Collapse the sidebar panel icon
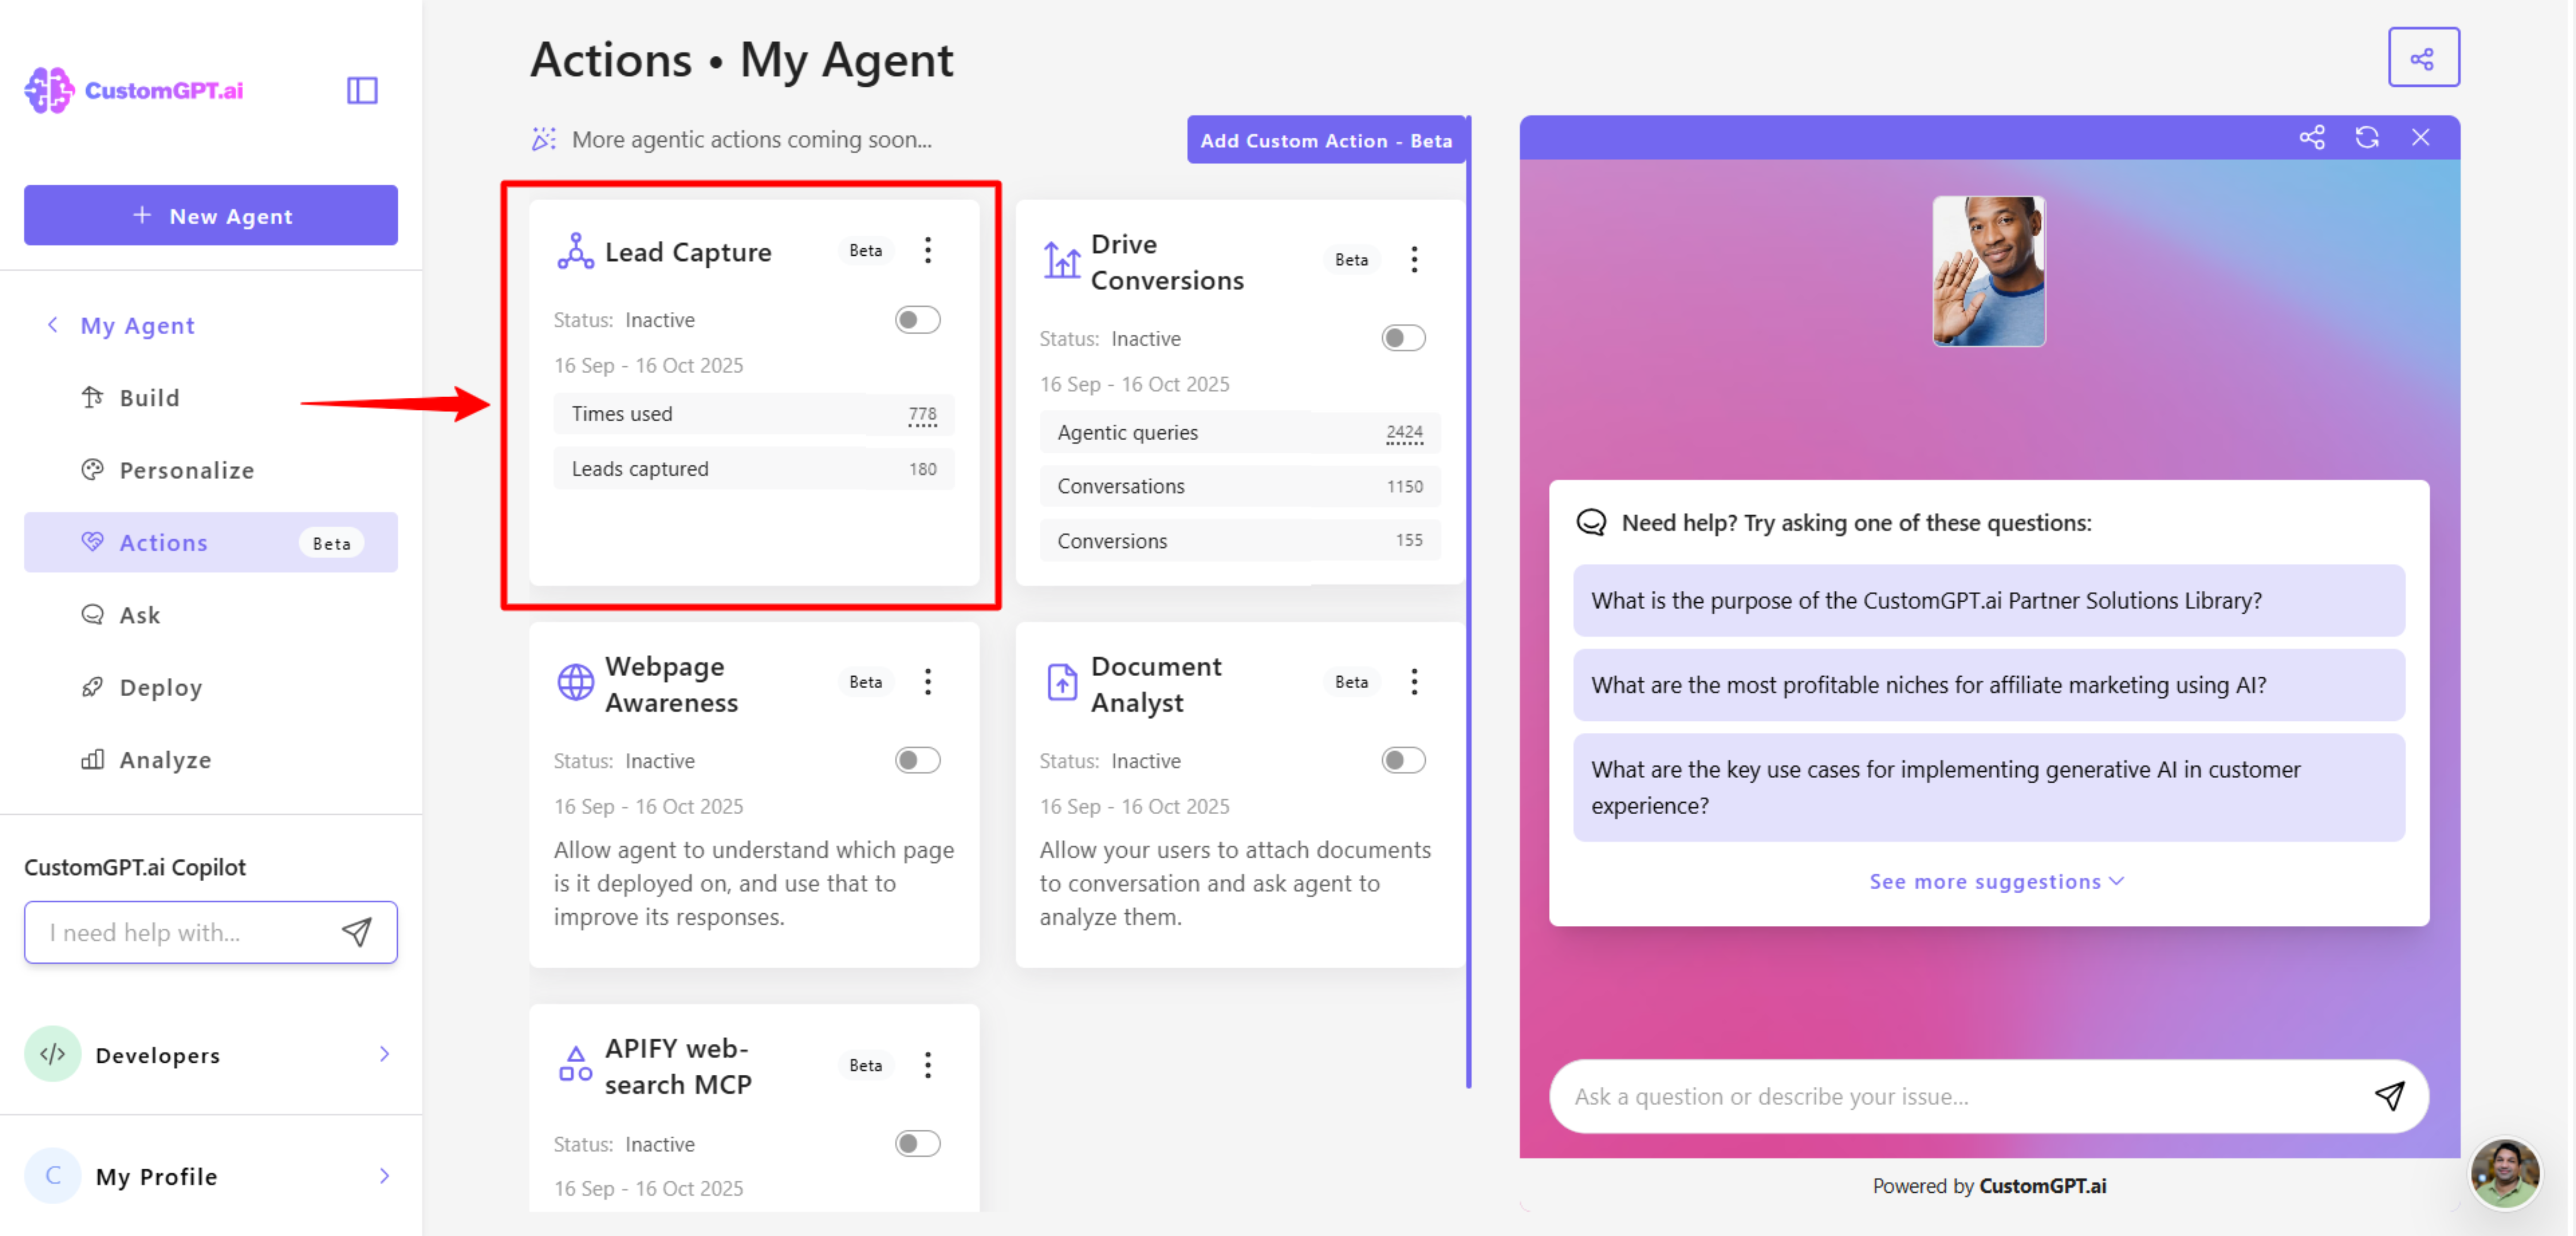This screenshot has height=1236, width=2576. point(362,90)
